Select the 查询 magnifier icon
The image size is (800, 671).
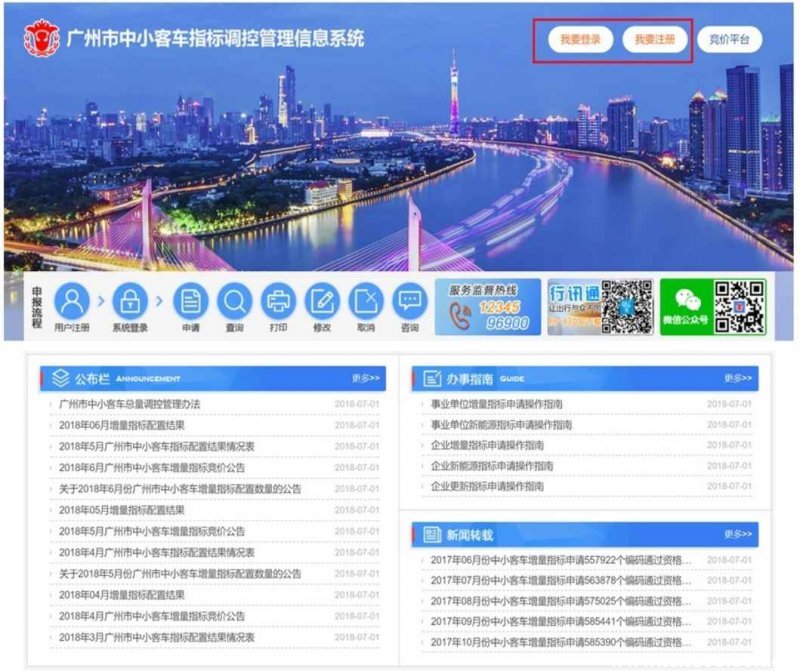click(235, 301)
